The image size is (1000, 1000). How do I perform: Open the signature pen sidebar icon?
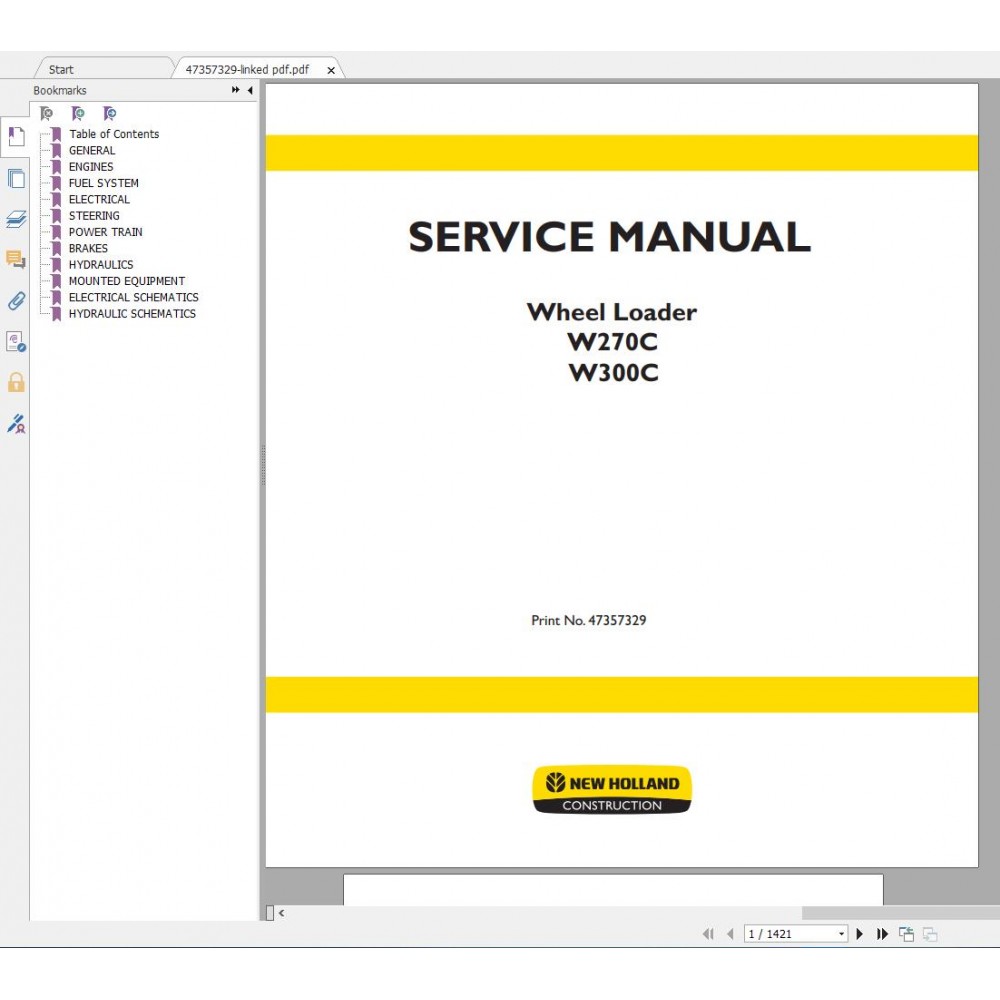point(16,423)
